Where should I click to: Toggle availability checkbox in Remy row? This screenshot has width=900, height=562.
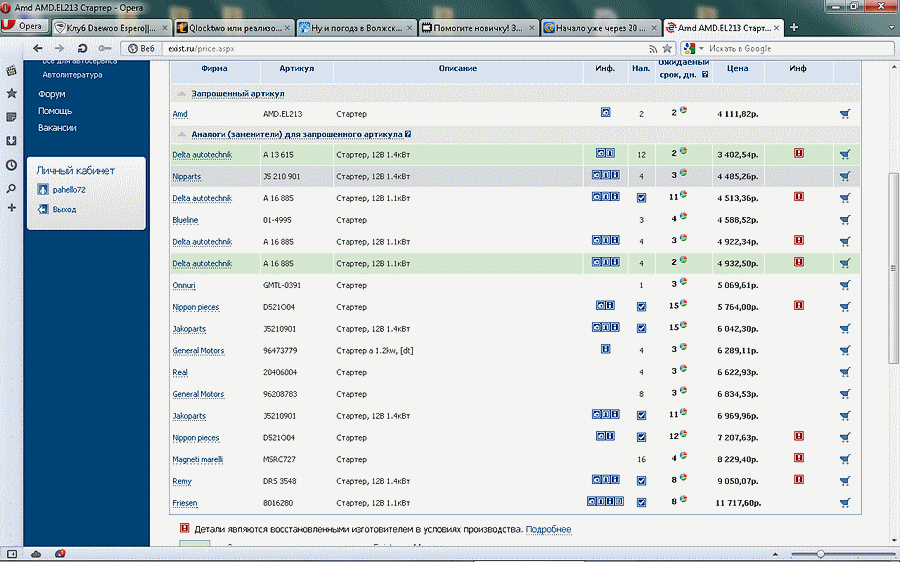coord(641,481)
